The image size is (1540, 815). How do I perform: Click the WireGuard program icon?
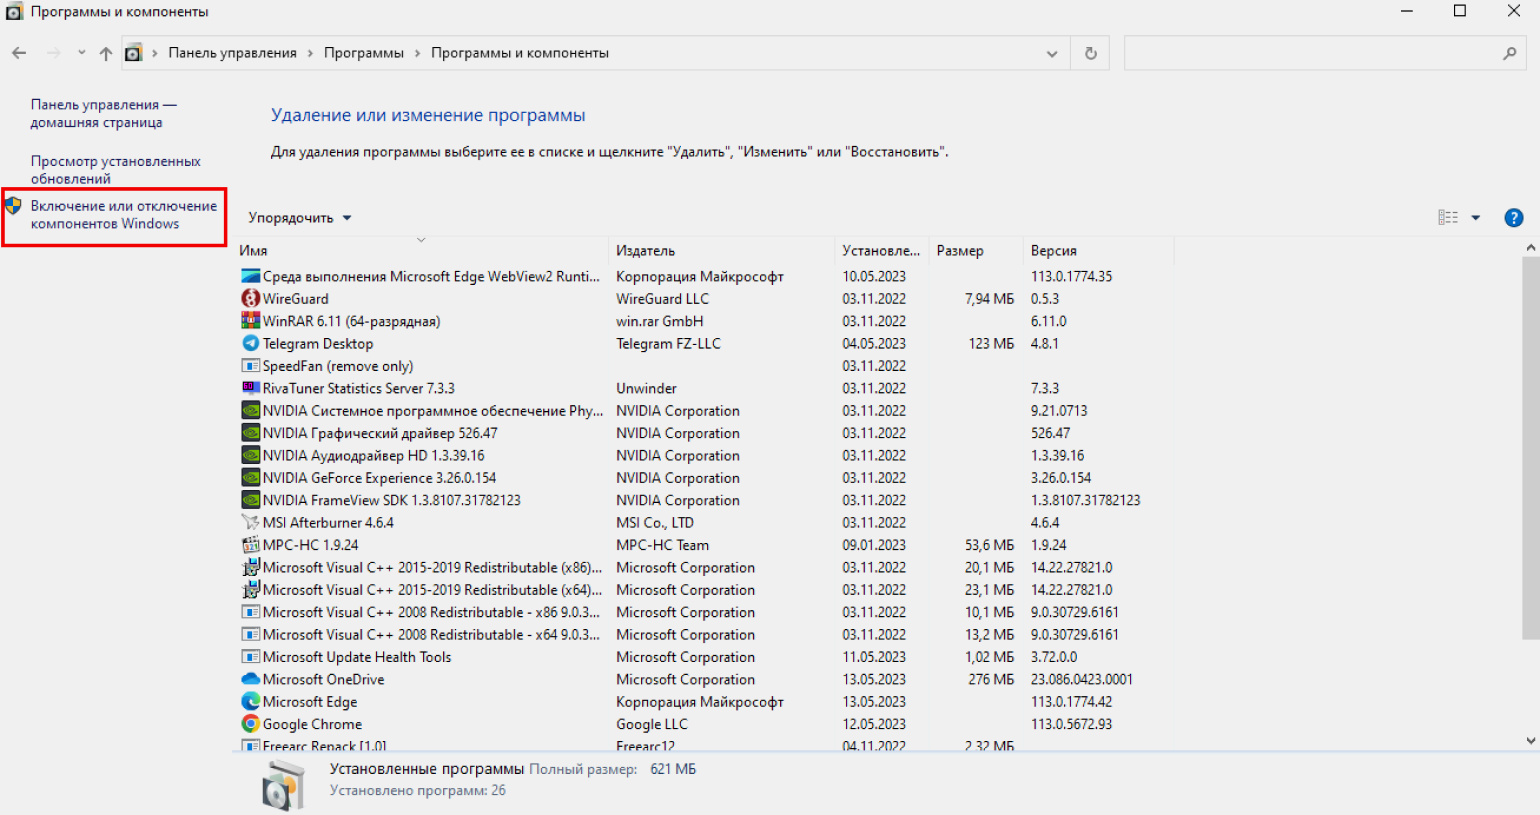250,299
